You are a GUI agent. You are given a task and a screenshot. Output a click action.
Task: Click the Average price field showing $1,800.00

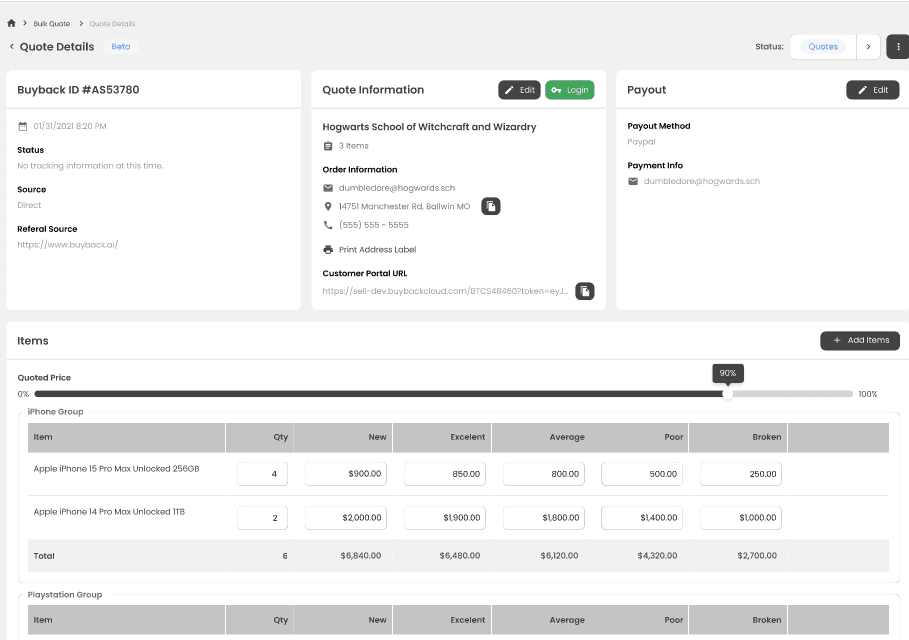pos(544,518)
